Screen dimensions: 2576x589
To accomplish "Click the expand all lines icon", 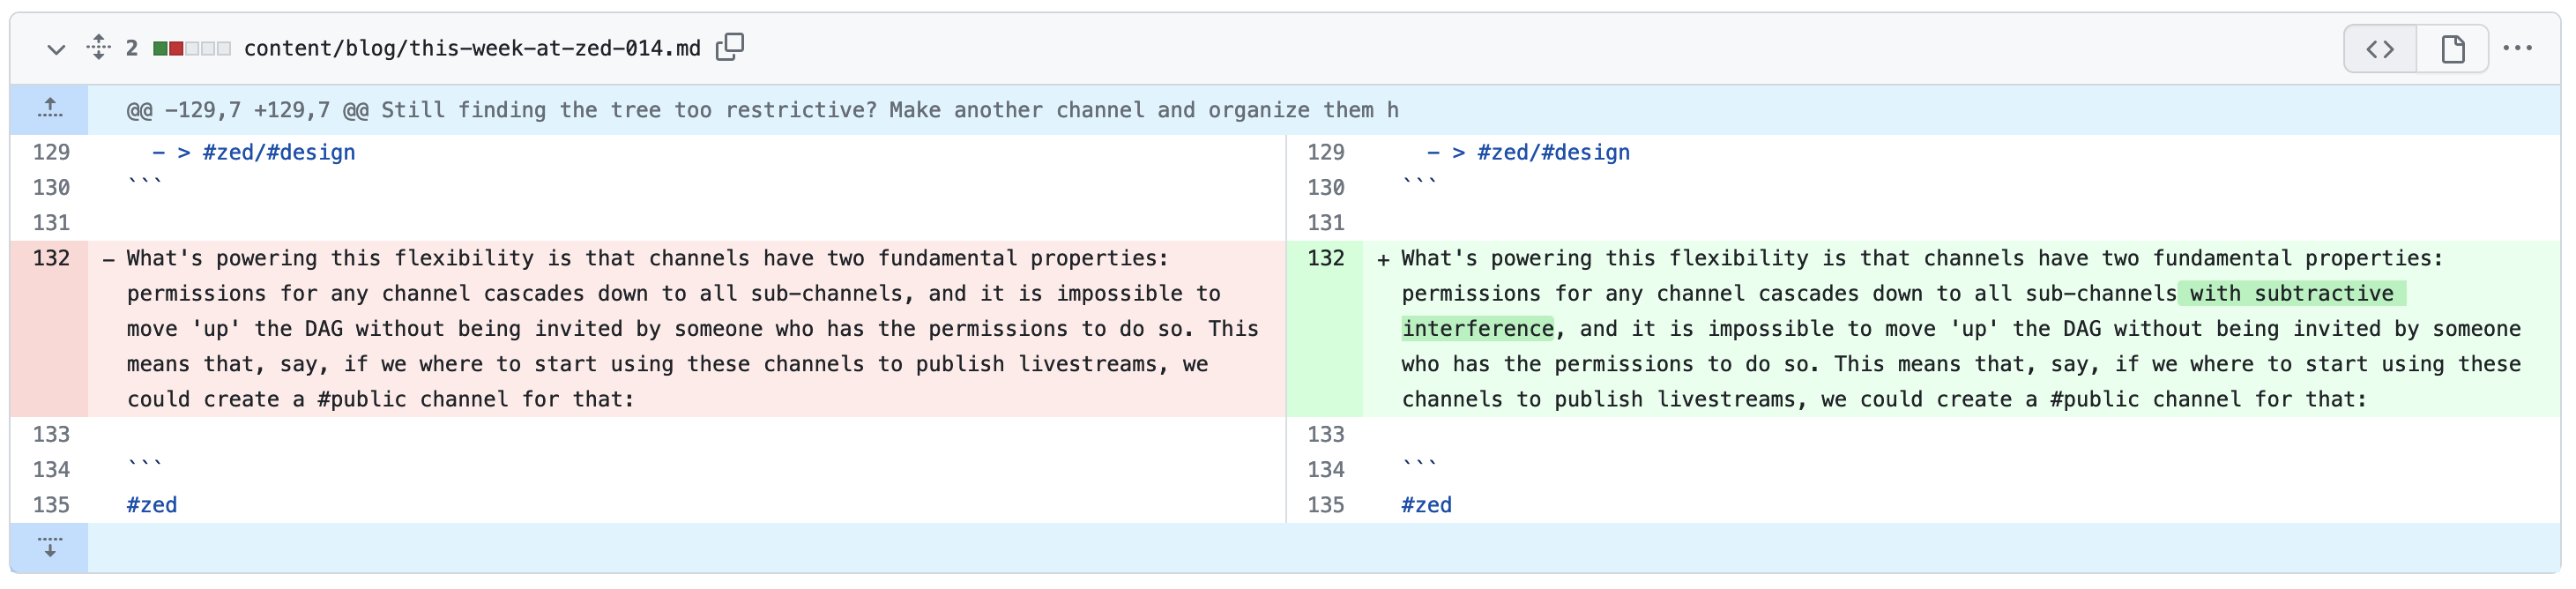I will [98, 47].
